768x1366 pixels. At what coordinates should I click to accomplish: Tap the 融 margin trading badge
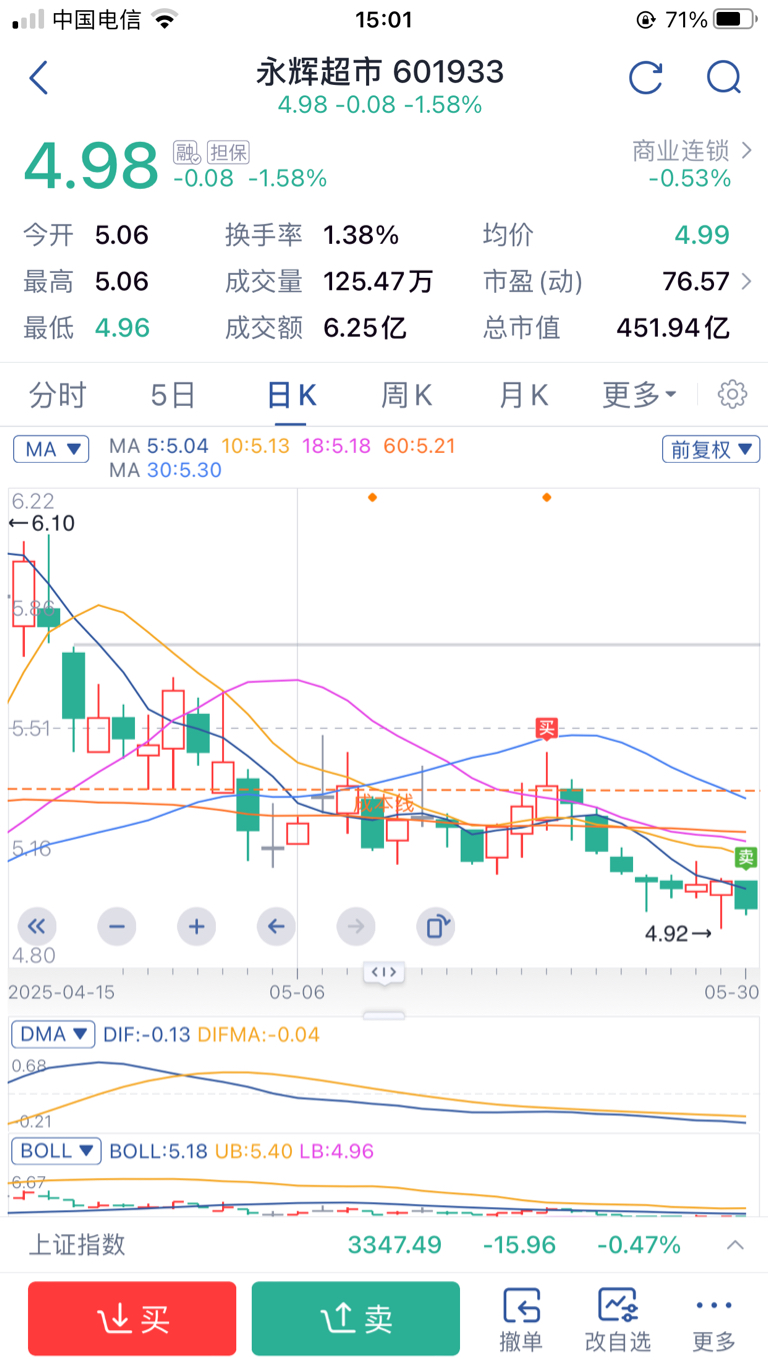click(x=186, y=152)
